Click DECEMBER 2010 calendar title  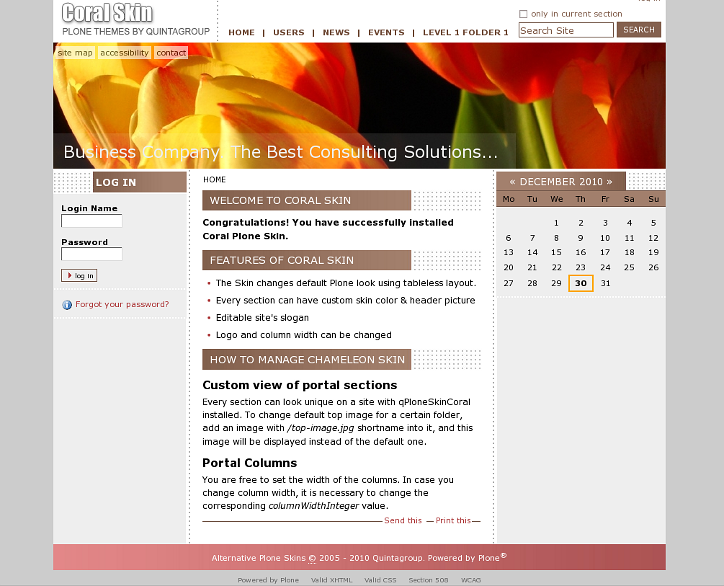561,182
